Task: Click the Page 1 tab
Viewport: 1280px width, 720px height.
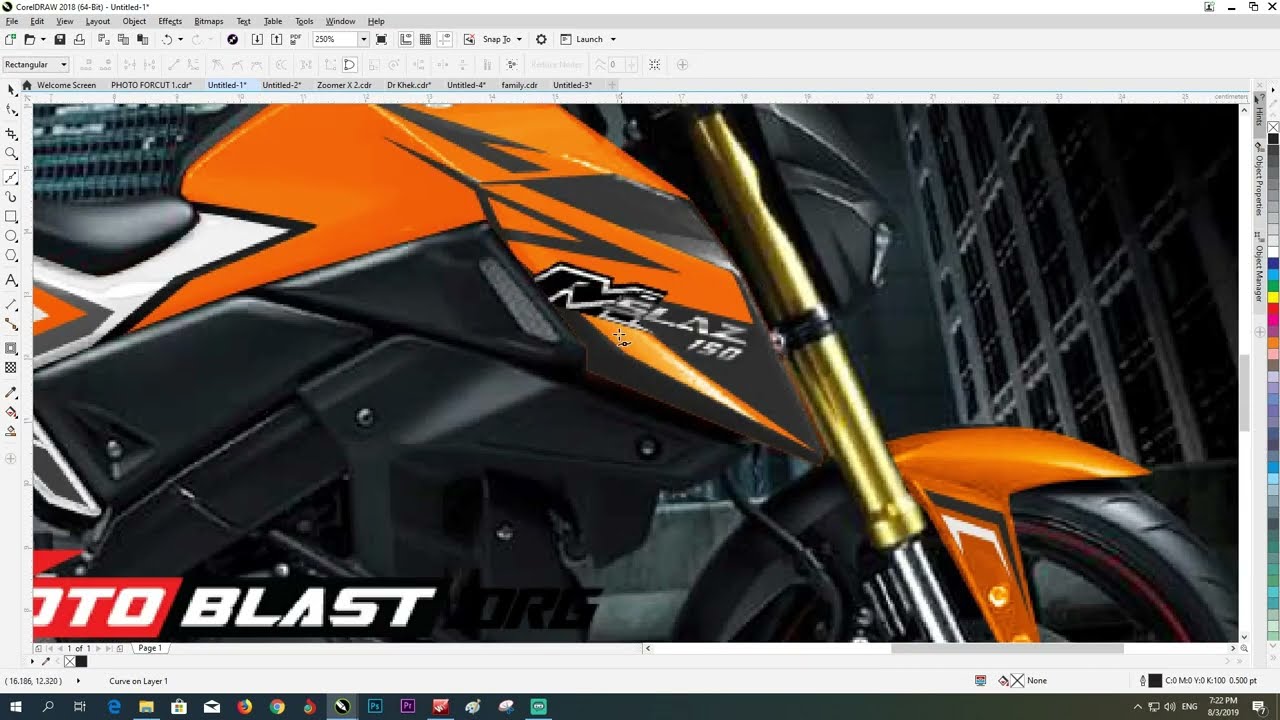Action: pyautogui.click(x=150, y=648)
